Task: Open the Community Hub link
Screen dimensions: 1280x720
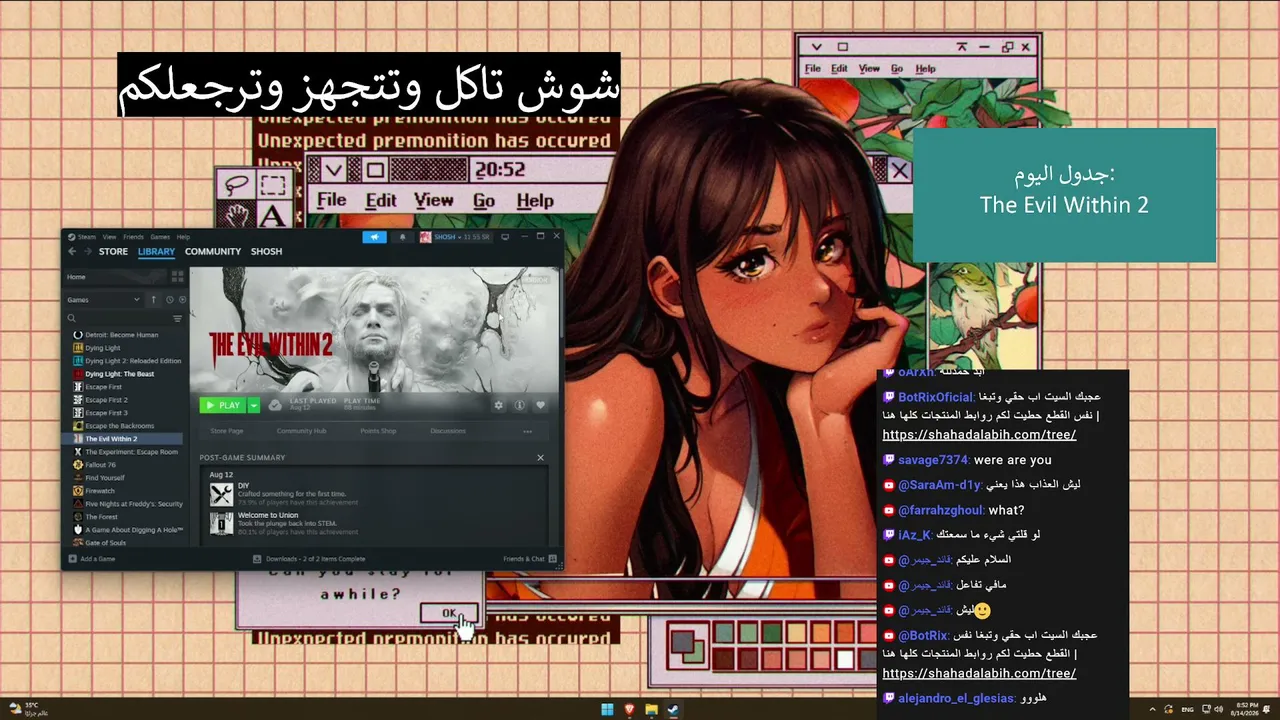Action: click(x=301, y=431)
